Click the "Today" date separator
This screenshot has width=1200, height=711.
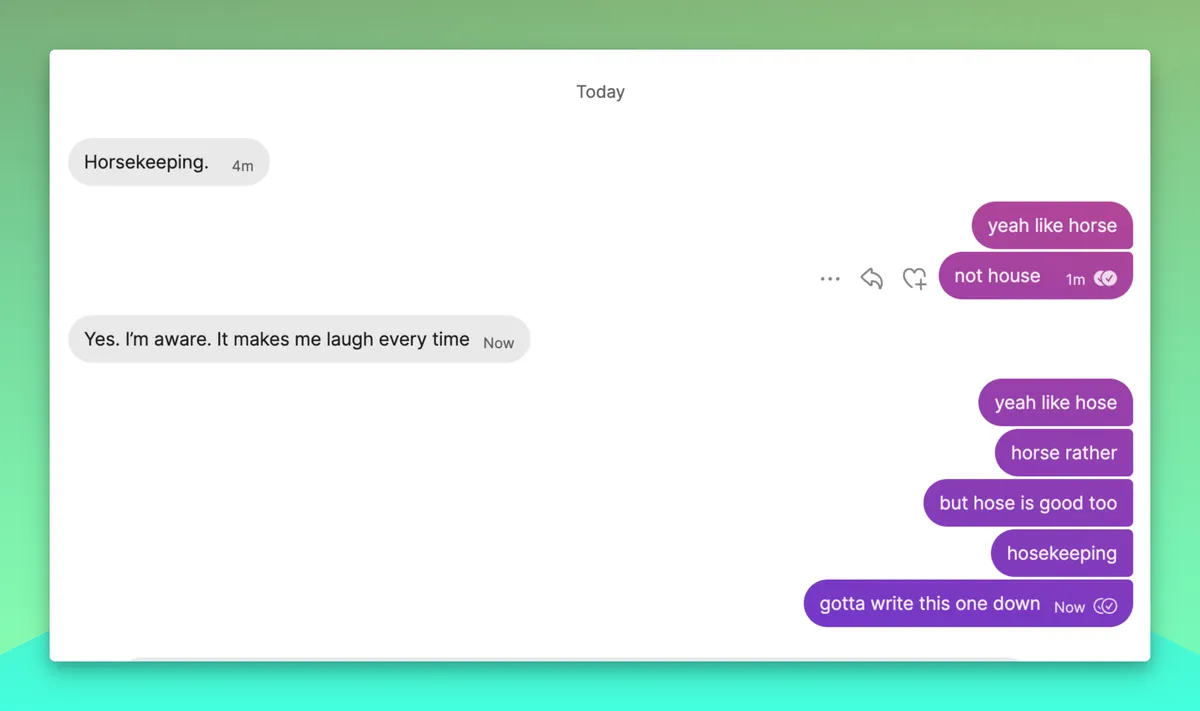(600, 92)
